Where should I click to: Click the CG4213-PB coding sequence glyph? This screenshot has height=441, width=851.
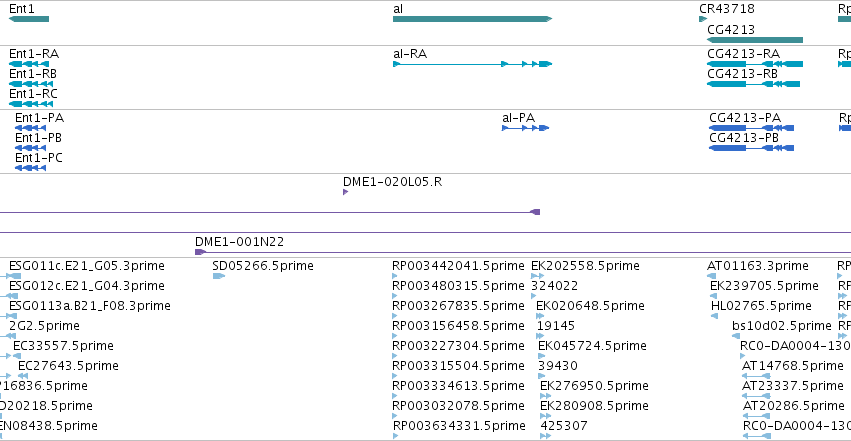(752, 148)
